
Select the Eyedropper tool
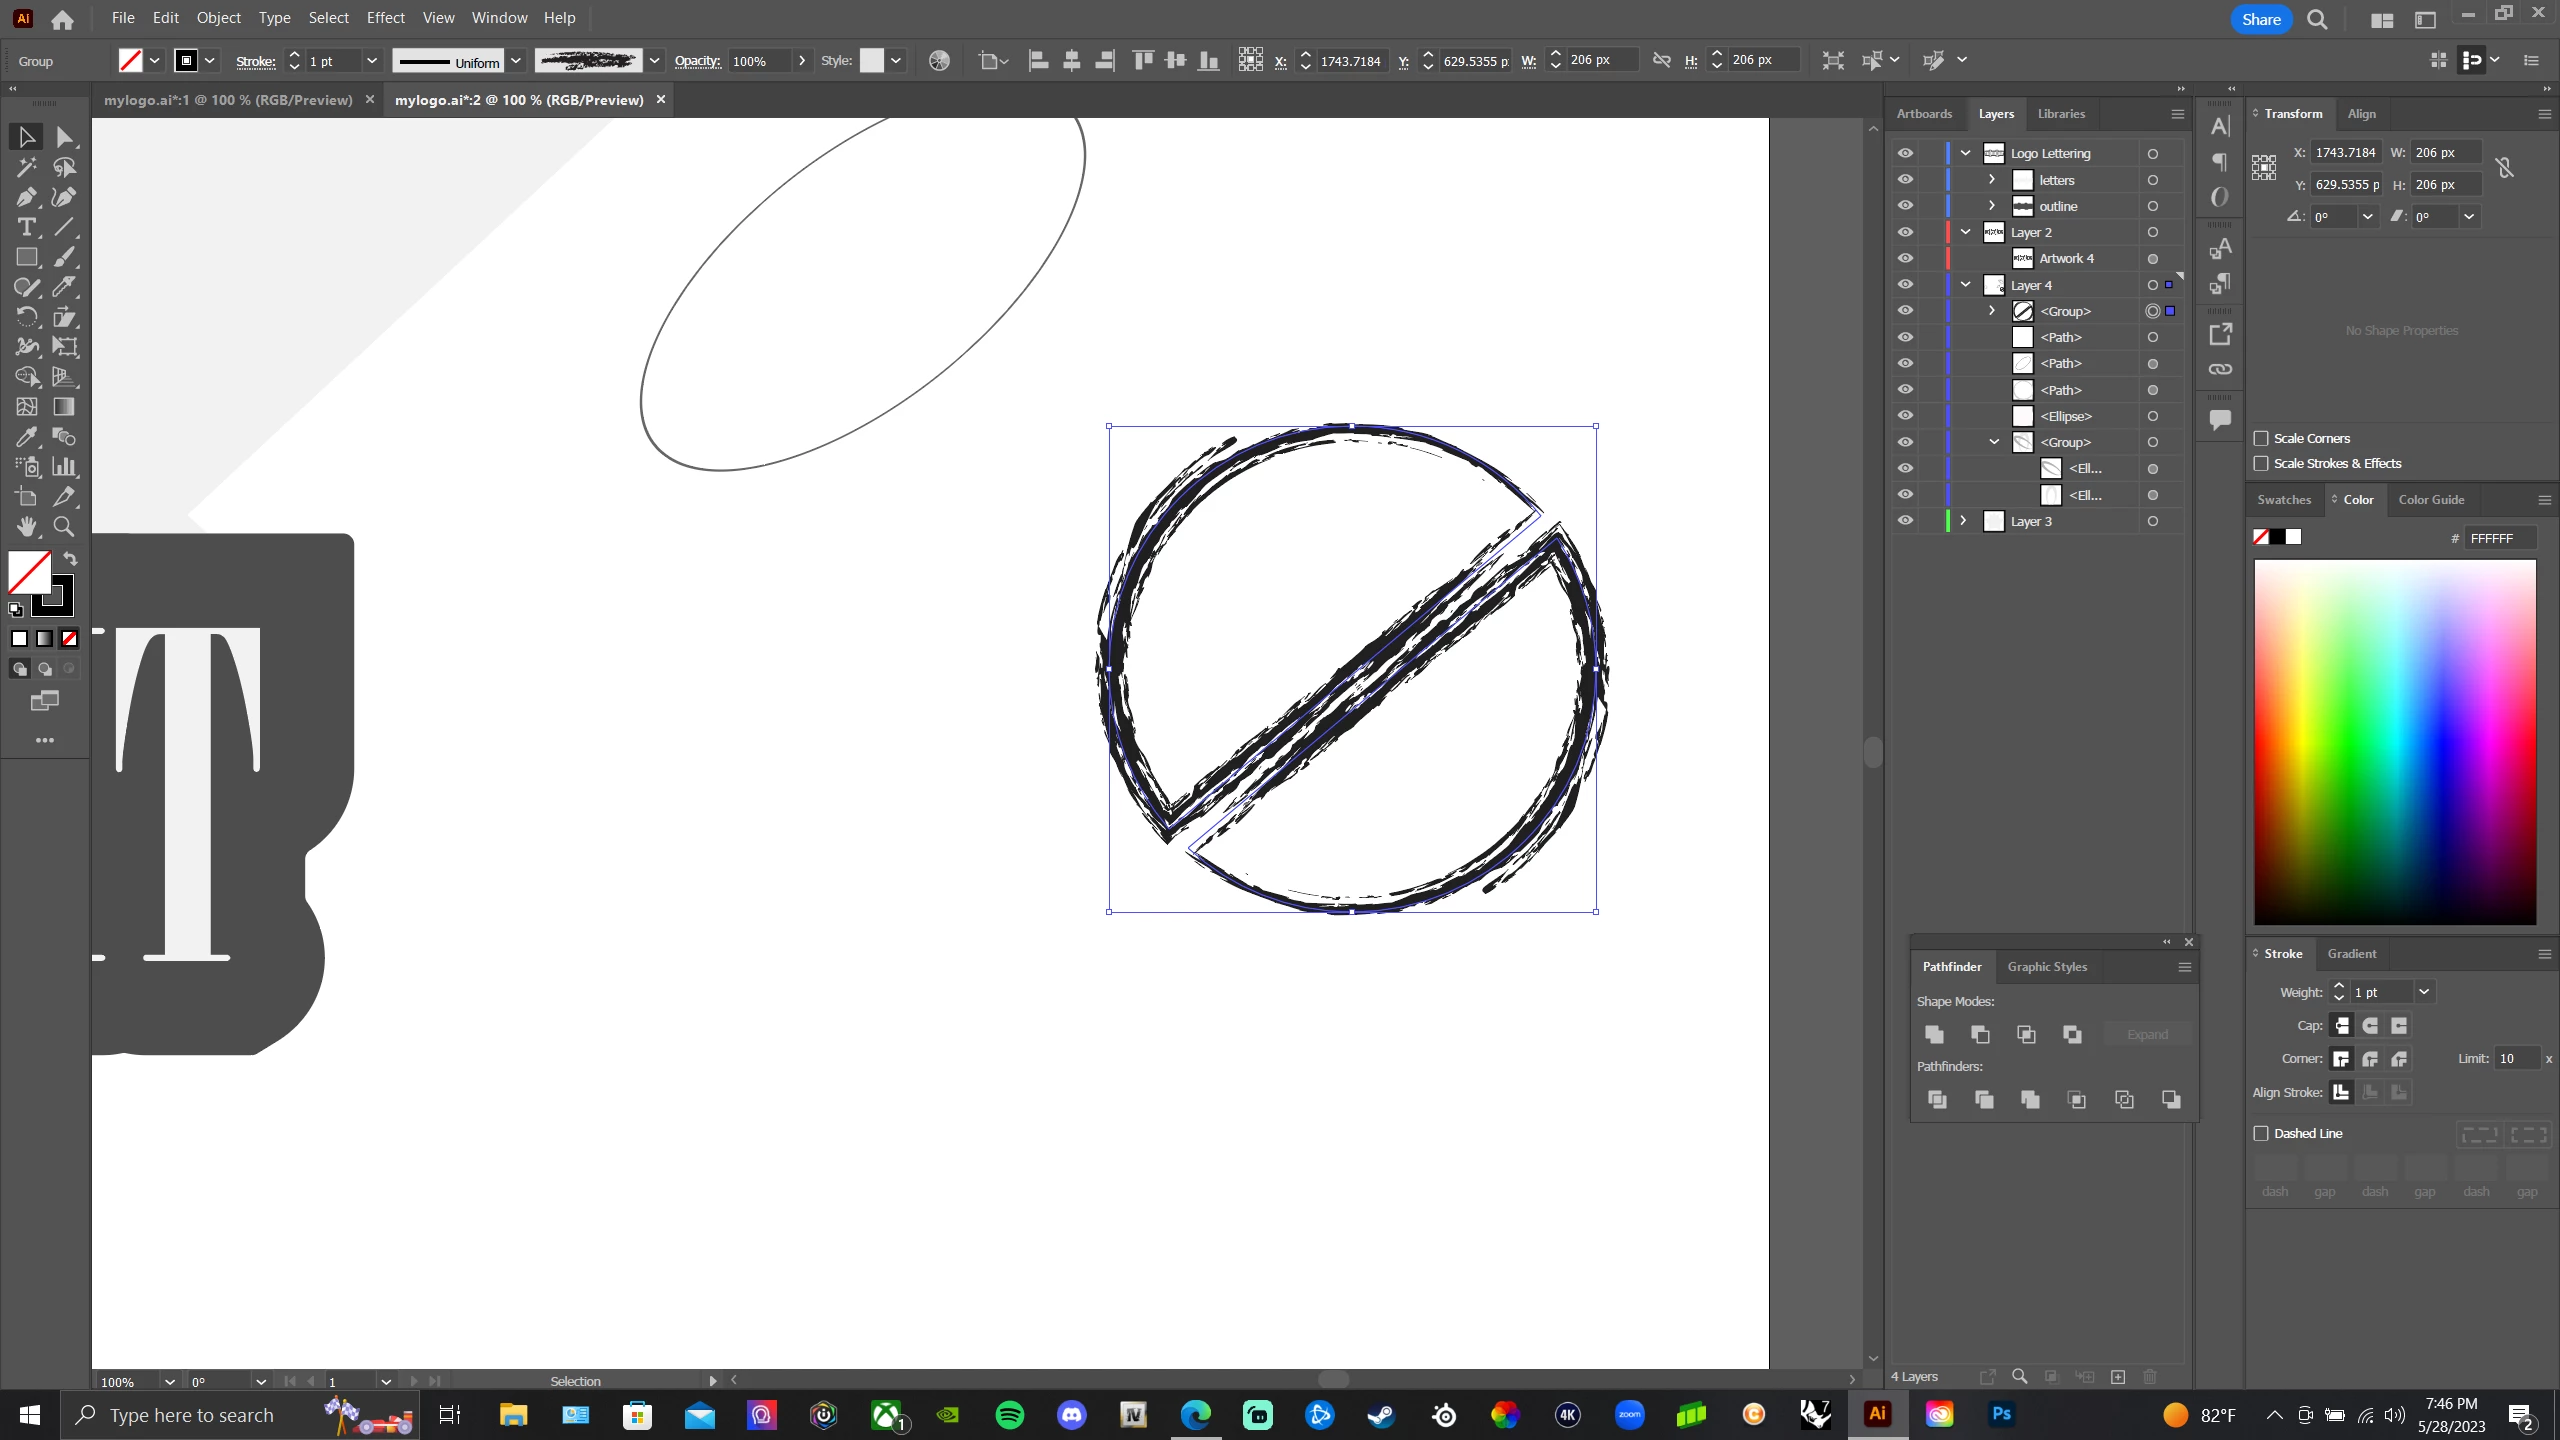(26, 437)
